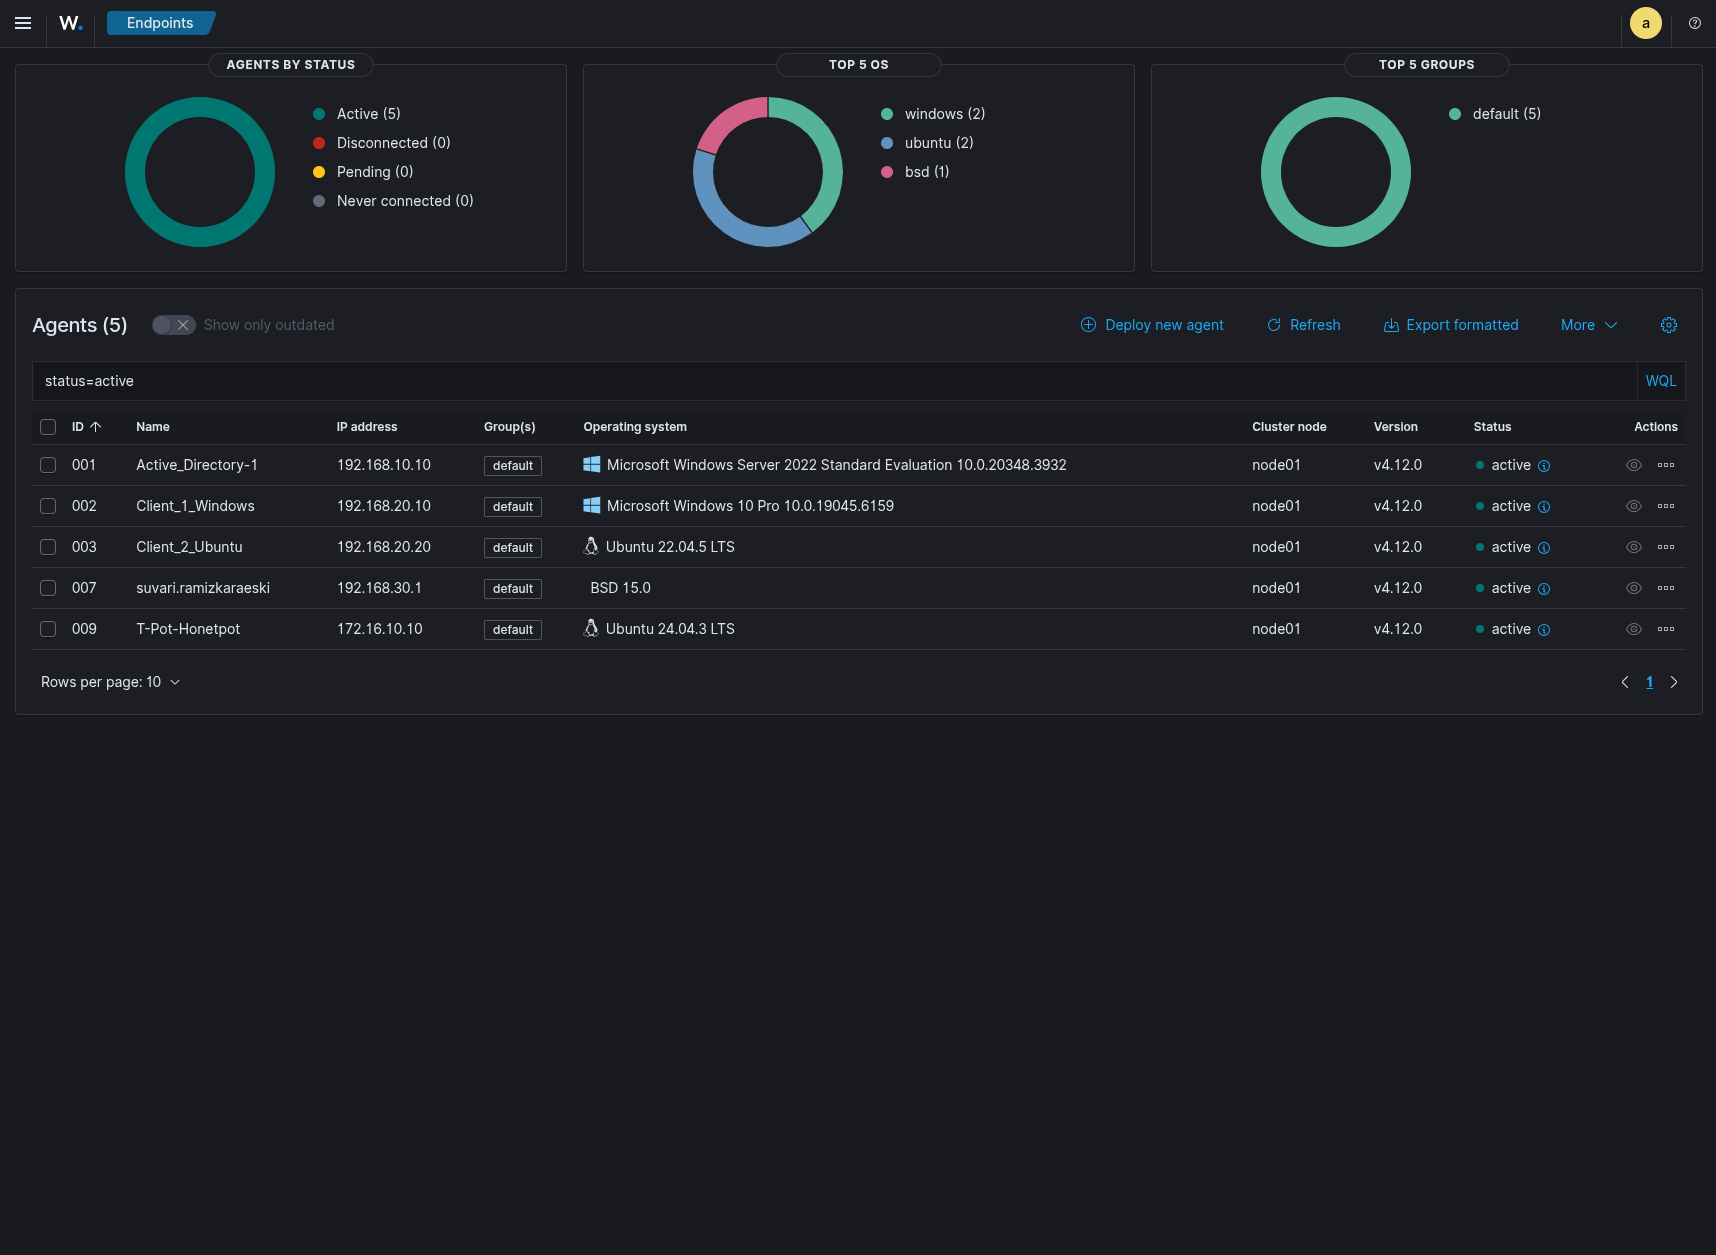Image resolution: width=1716 pixels, height=1255 pixels.
Task: Click Deploy new agent button
Action: pos(1152,325)
